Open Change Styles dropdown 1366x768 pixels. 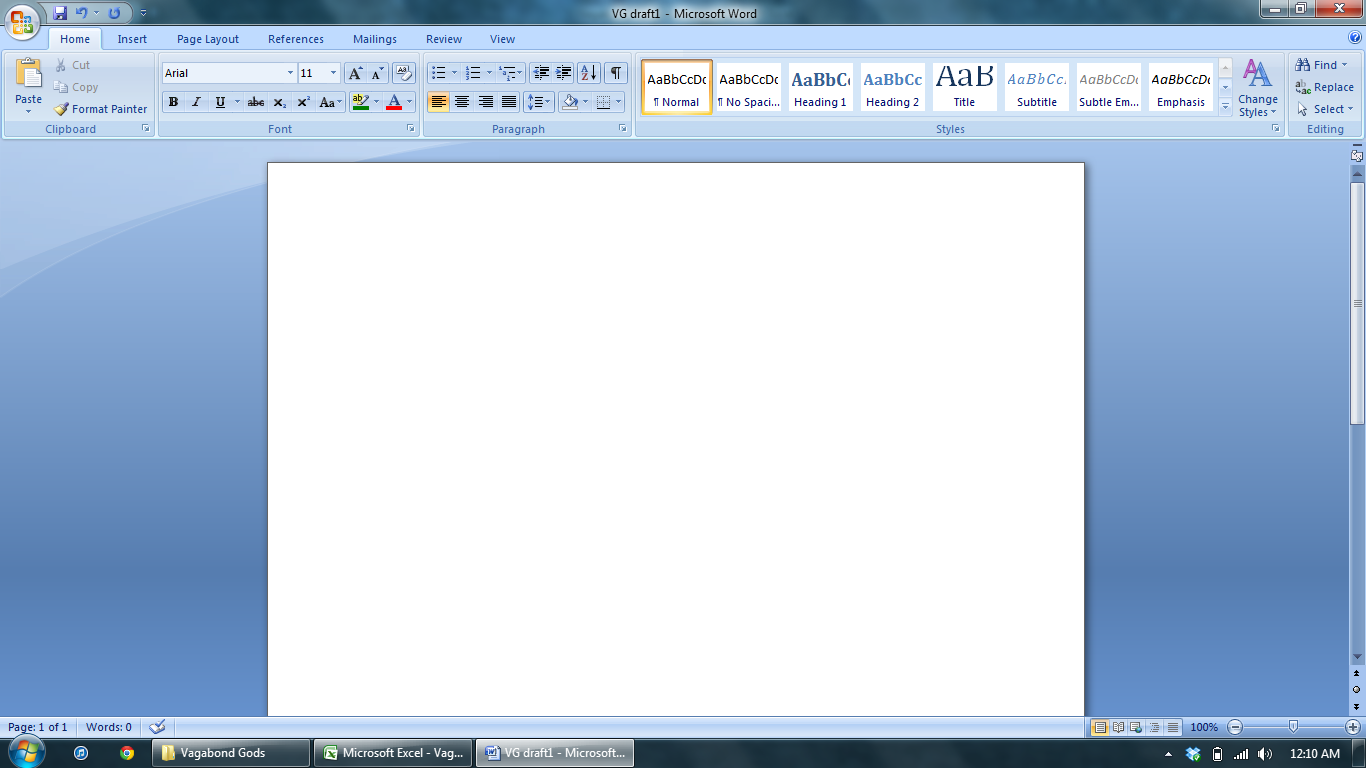click(x=1258, y=88)
